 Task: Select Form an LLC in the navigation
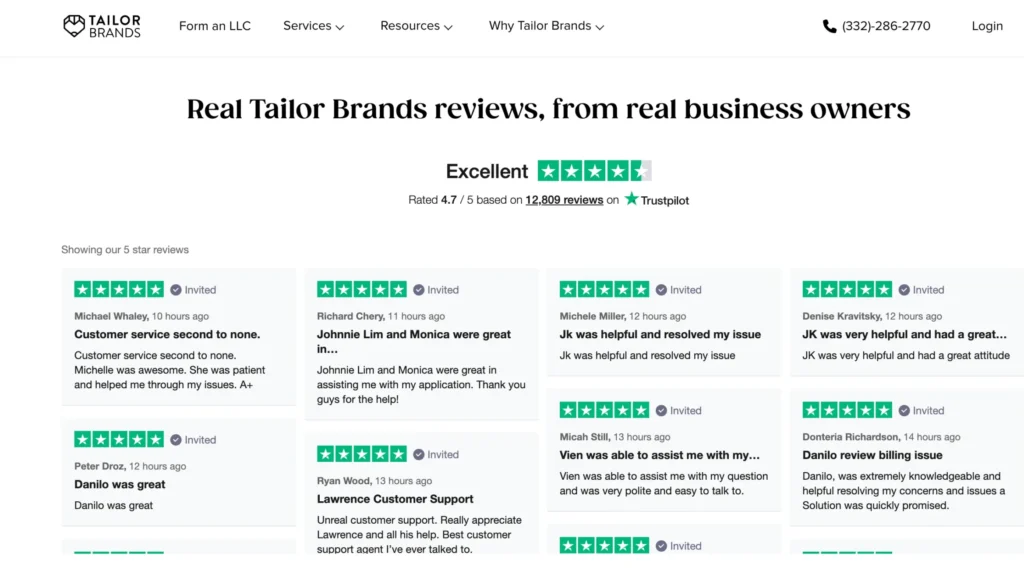click(x=214, y=26)
